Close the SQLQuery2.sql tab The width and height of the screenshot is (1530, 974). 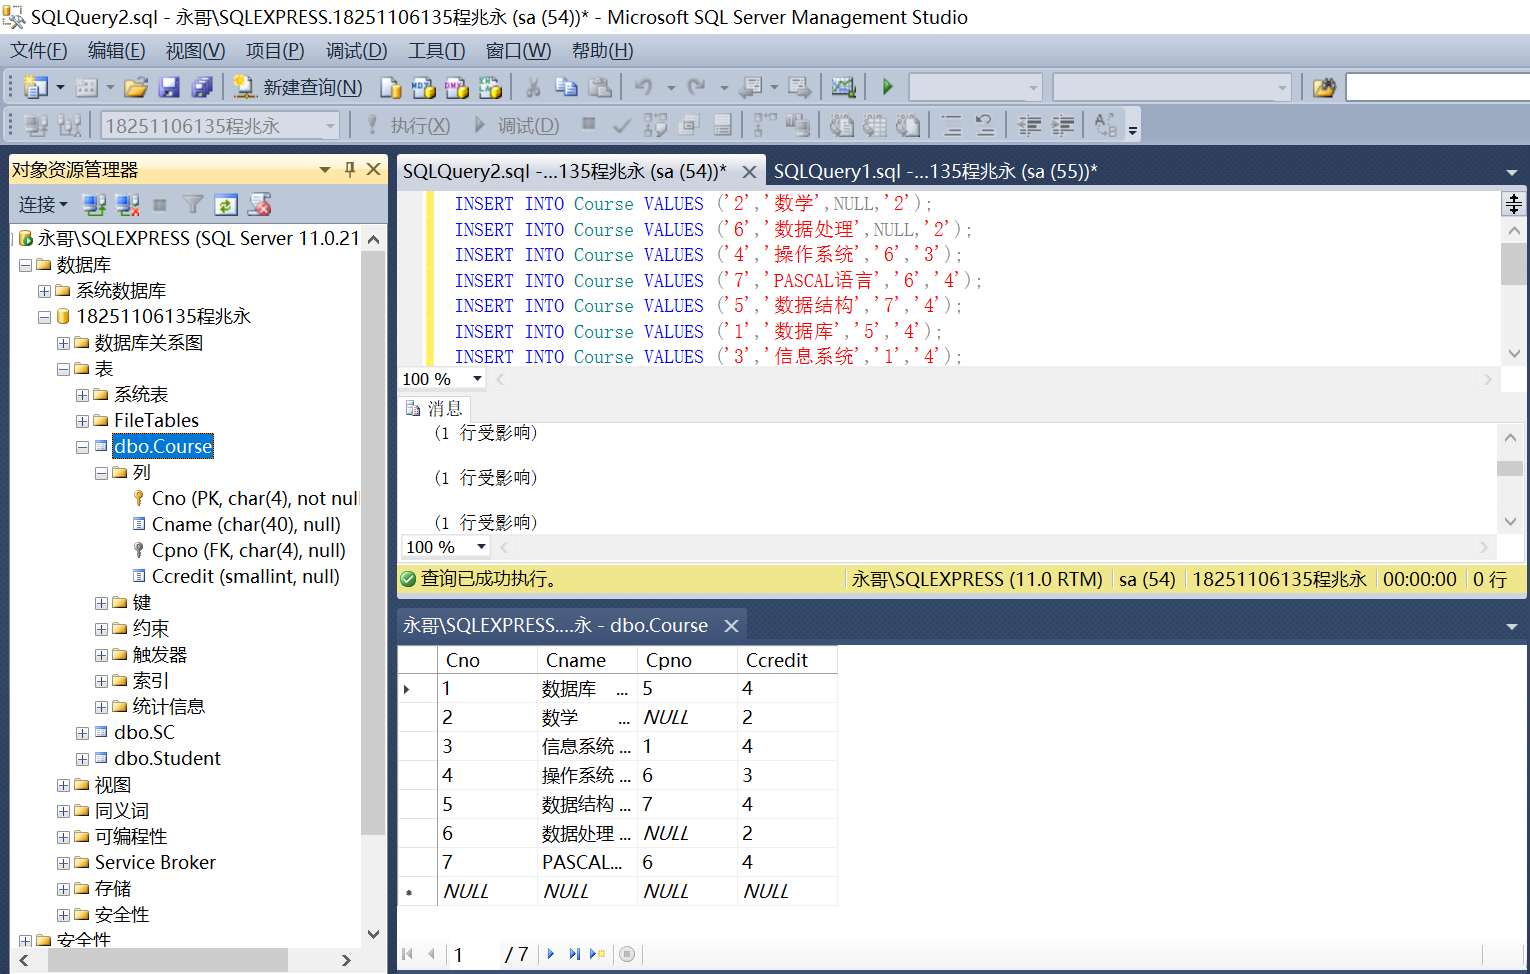click(749, 172)
